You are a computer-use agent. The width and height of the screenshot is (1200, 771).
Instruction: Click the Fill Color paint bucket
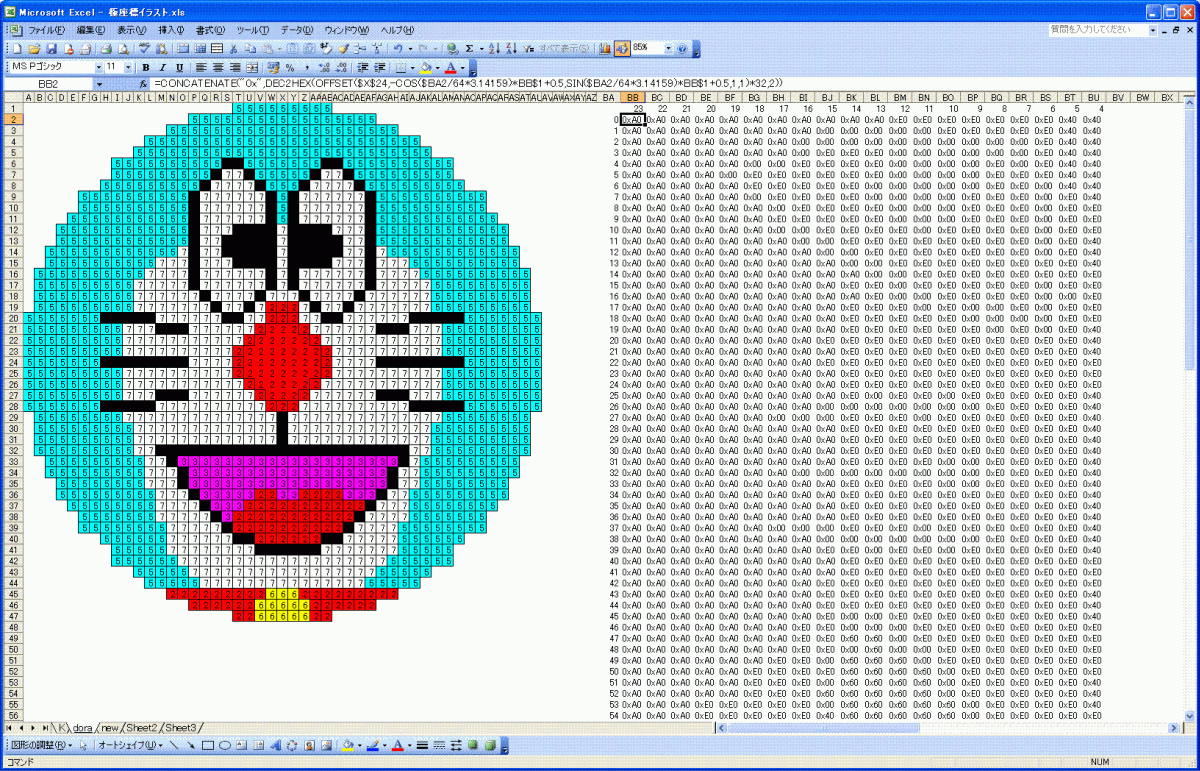[426, 67]
